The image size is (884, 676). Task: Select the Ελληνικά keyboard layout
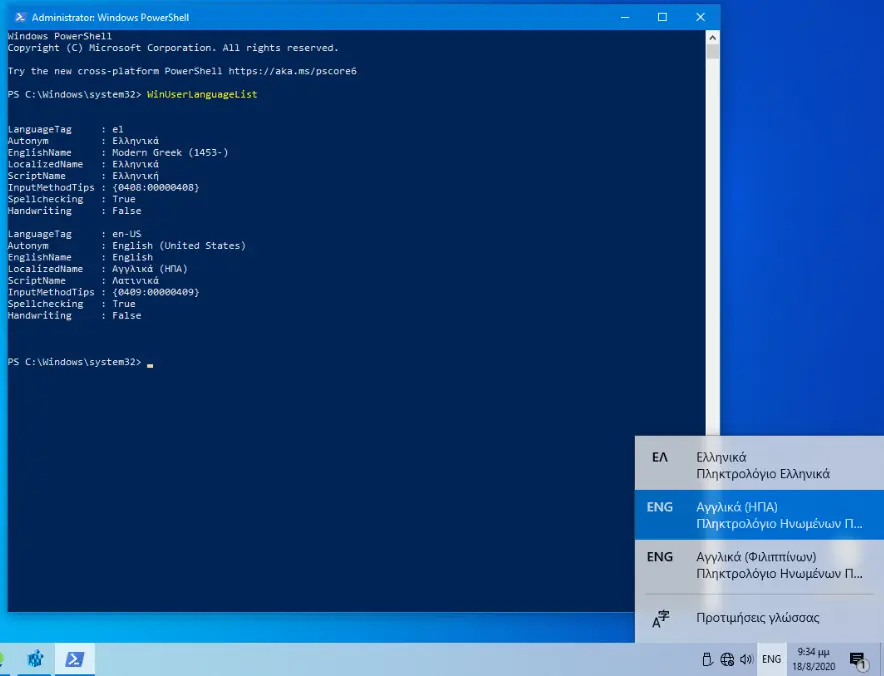[759, 465]
